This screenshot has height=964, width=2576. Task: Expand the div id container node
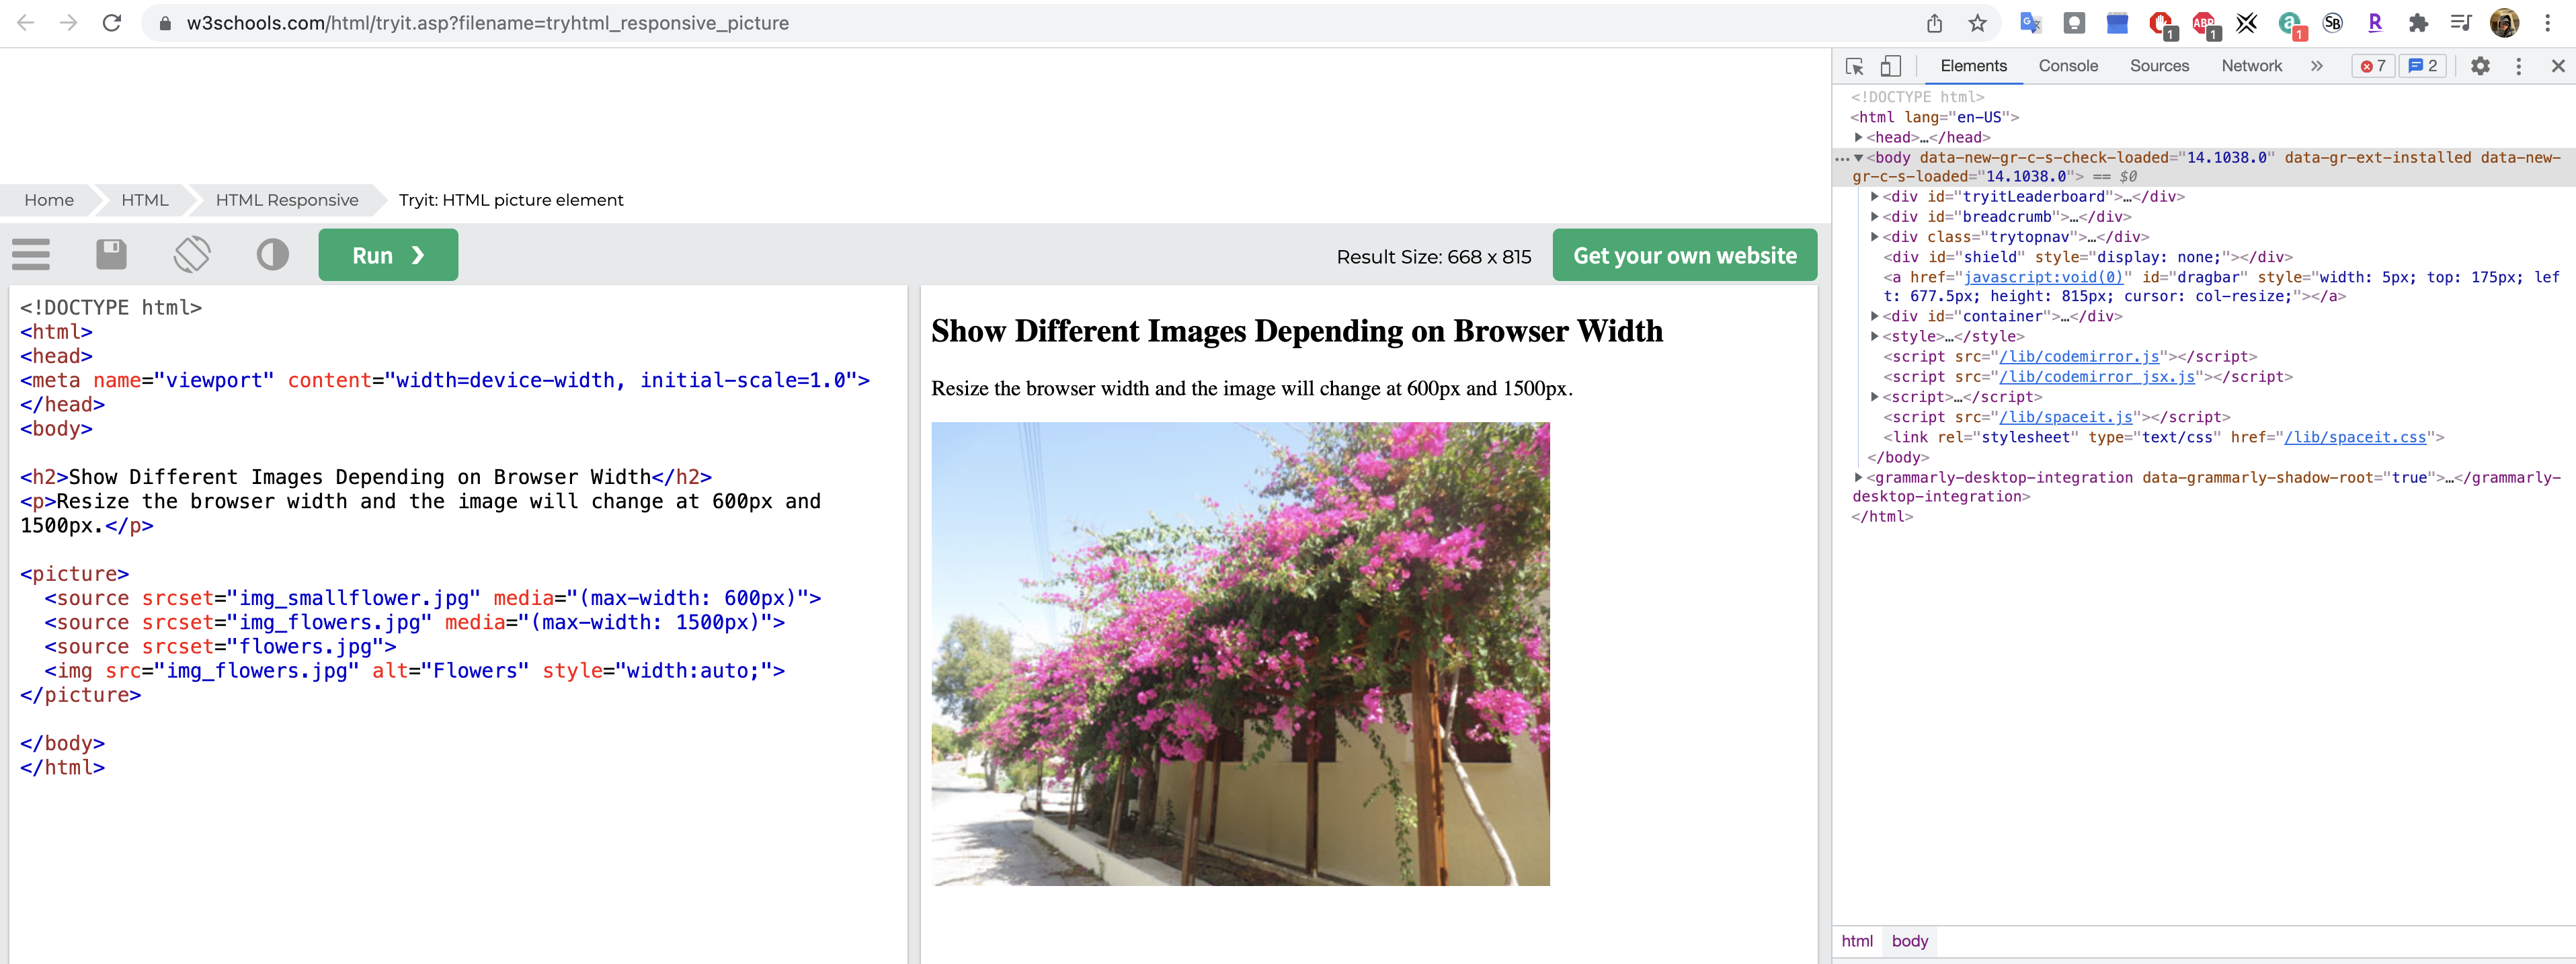(x=1874, y=316)
